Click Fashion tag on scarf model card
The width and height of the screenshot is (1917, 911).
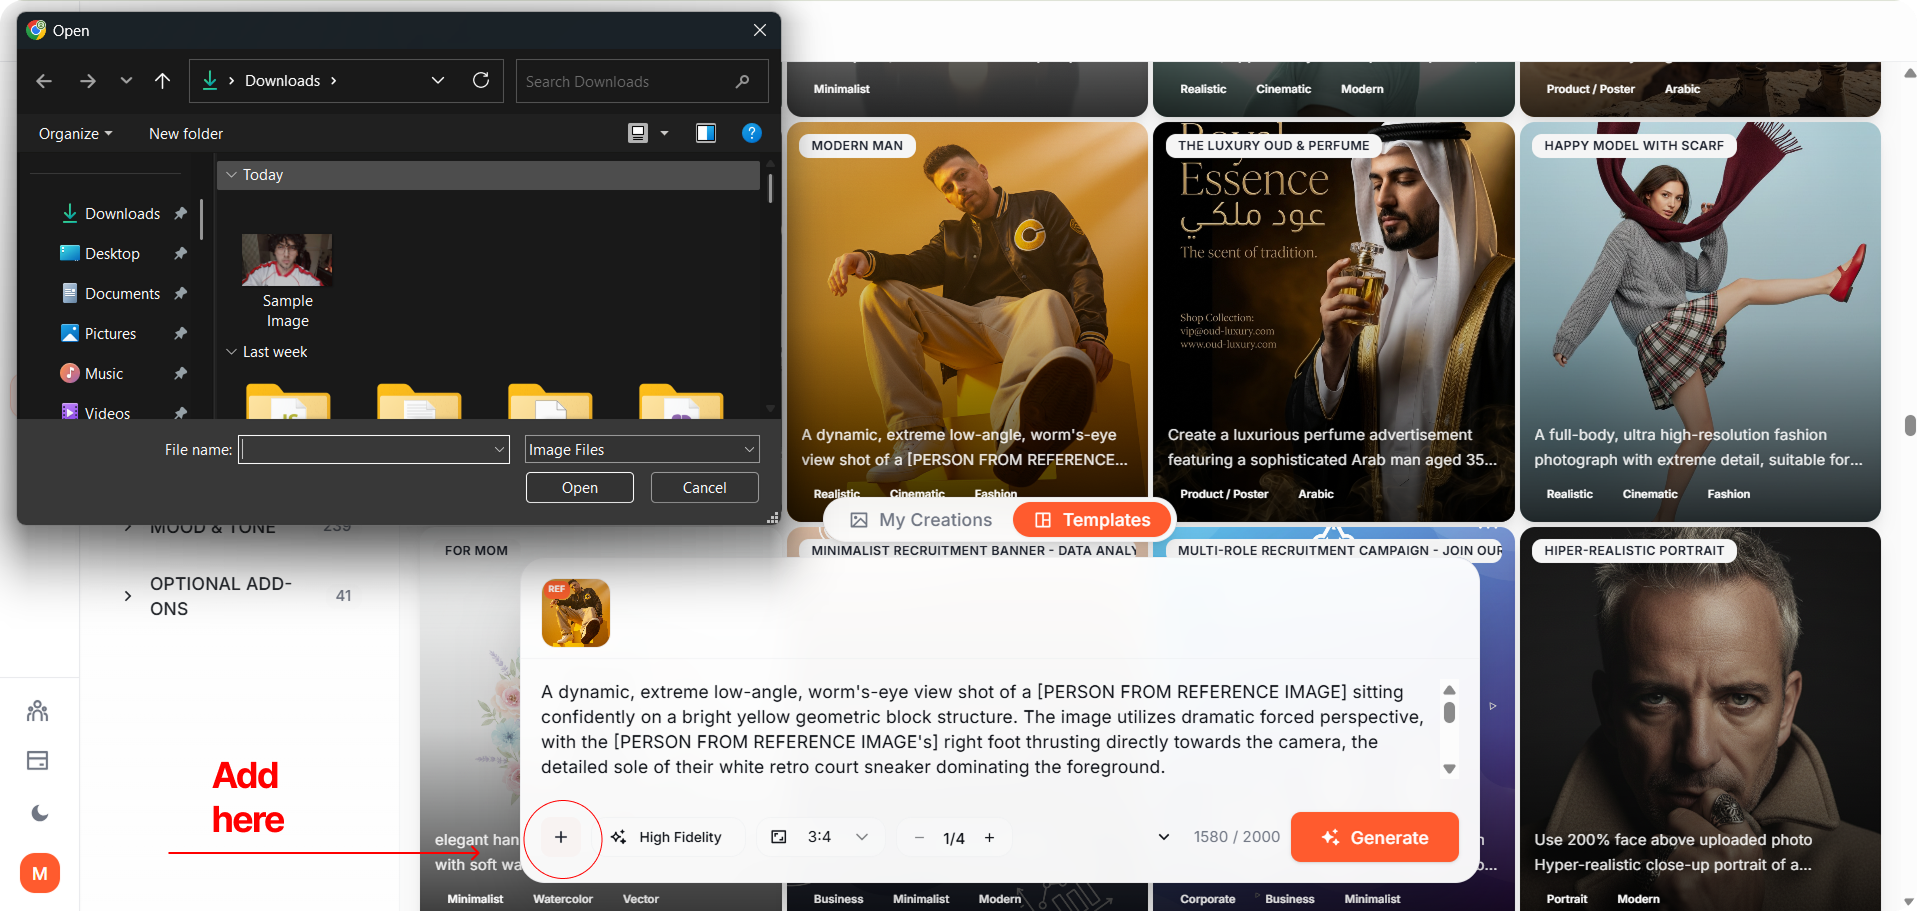[1728, 494]
